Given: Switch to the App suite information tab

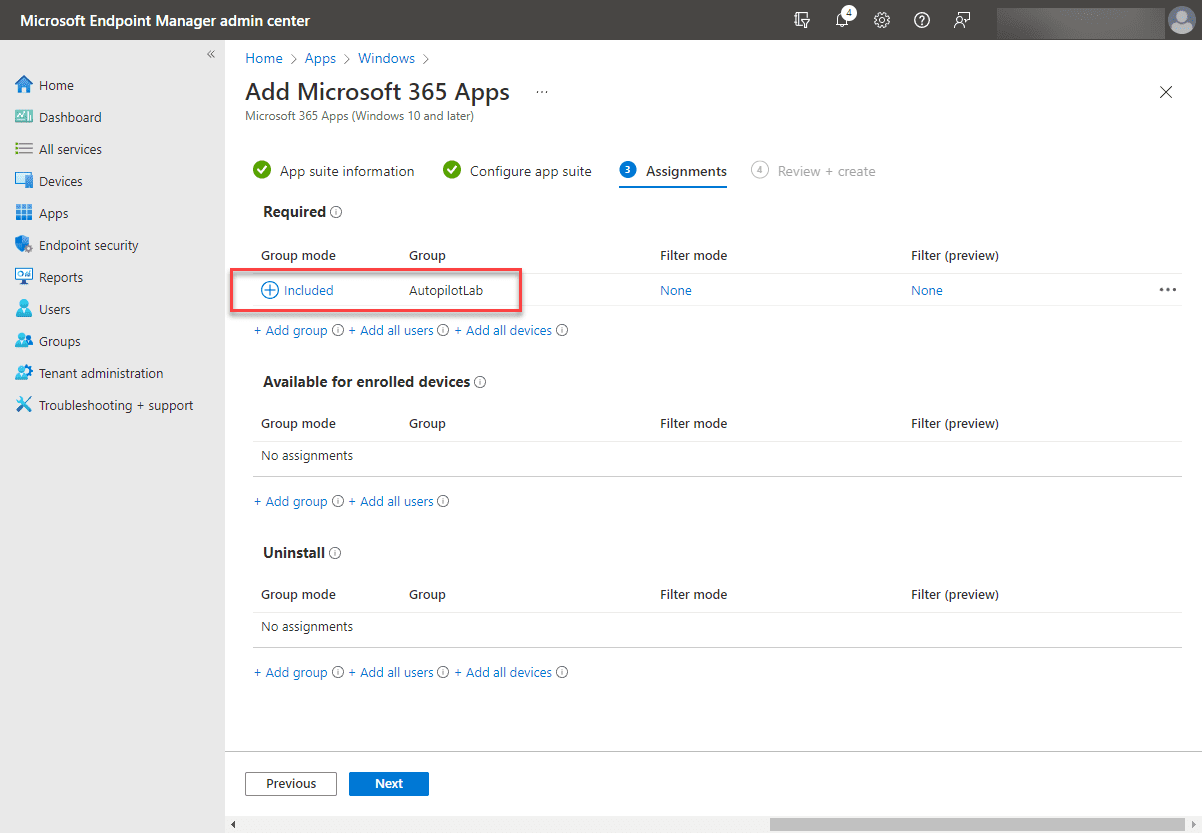Looking at the screenshot, I should click(346, 171).
